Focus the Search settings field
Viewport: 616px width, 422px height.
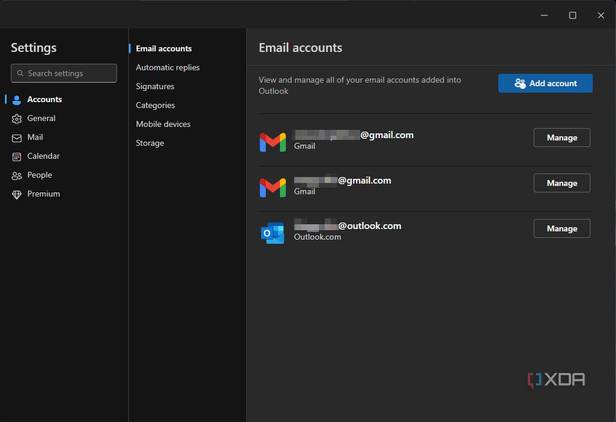click(x=64, y=73)
